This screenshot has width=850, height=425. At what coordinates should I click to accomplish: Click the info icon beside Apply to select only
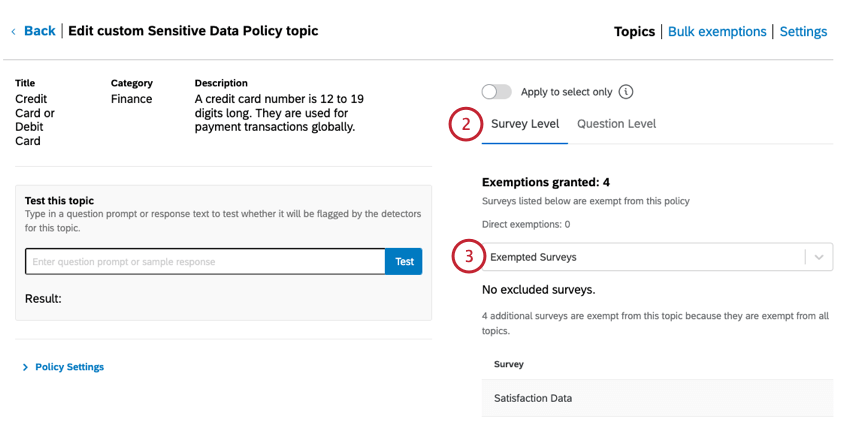click(x=626, y=92)
